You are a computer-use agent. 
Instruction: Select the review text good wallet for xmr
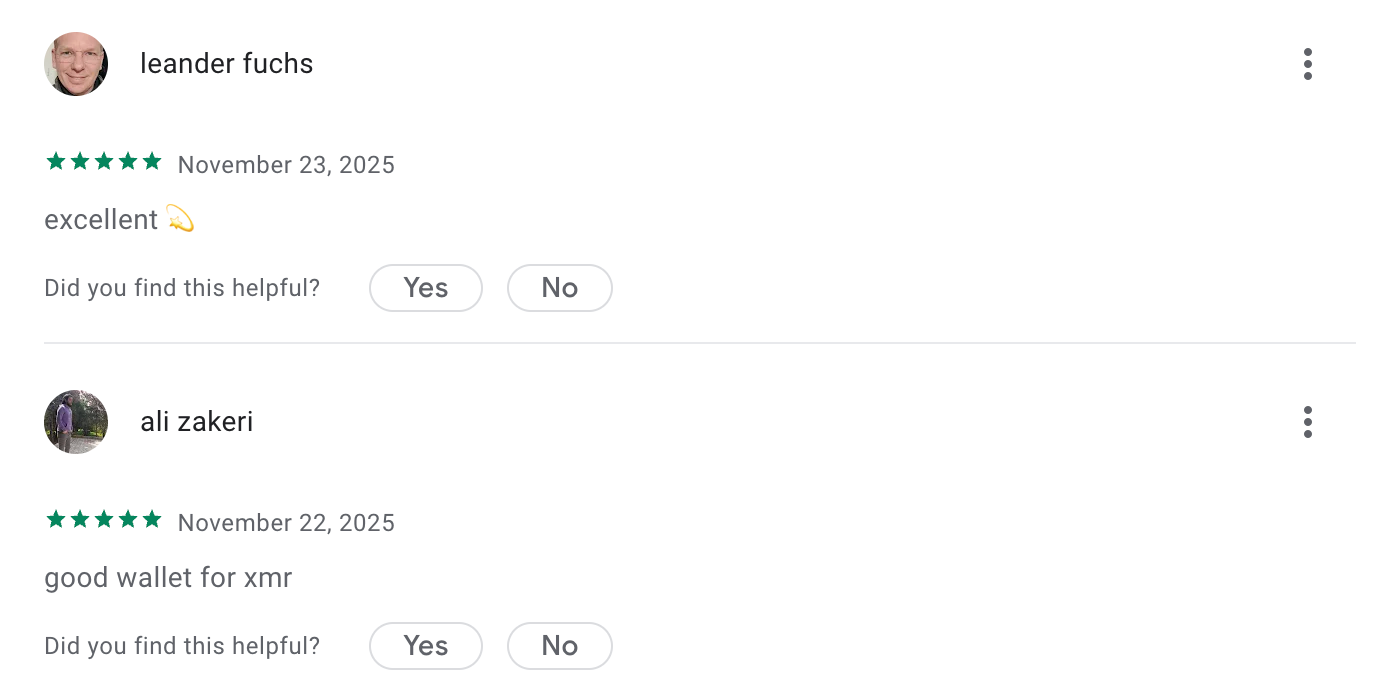point(167,577)
